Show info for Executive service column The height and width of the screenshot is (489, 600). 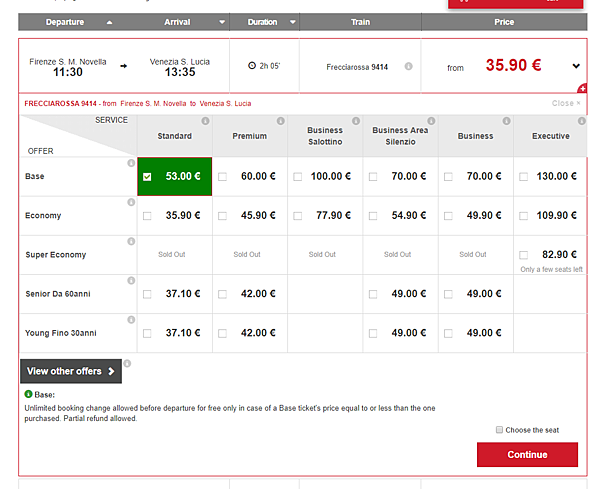[x=582, y=121]
